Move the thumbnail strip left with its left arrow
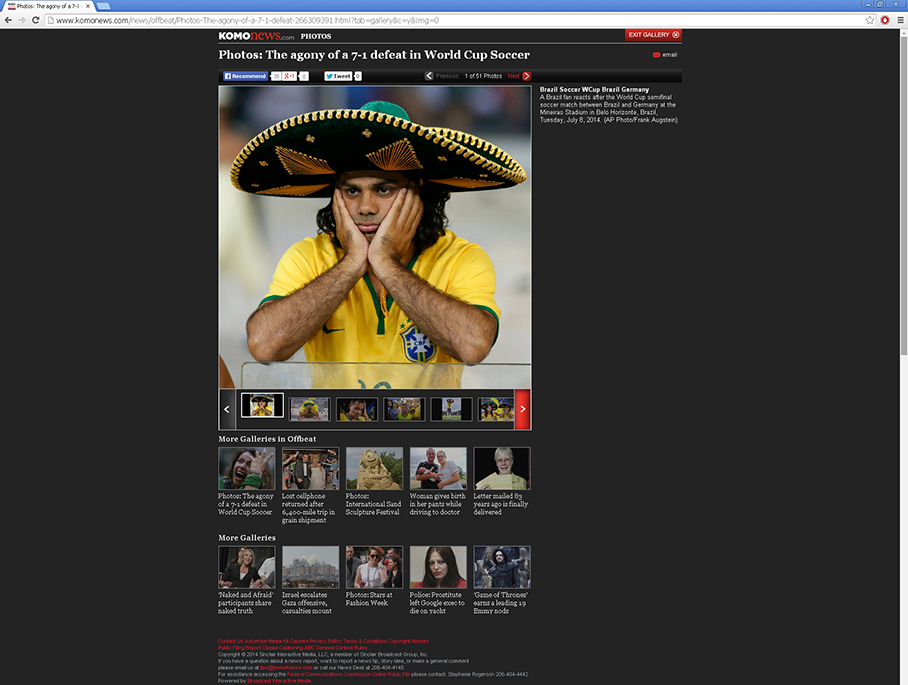Image resolution: width=908 pixels, height=685 pixels. pos(226,409)
